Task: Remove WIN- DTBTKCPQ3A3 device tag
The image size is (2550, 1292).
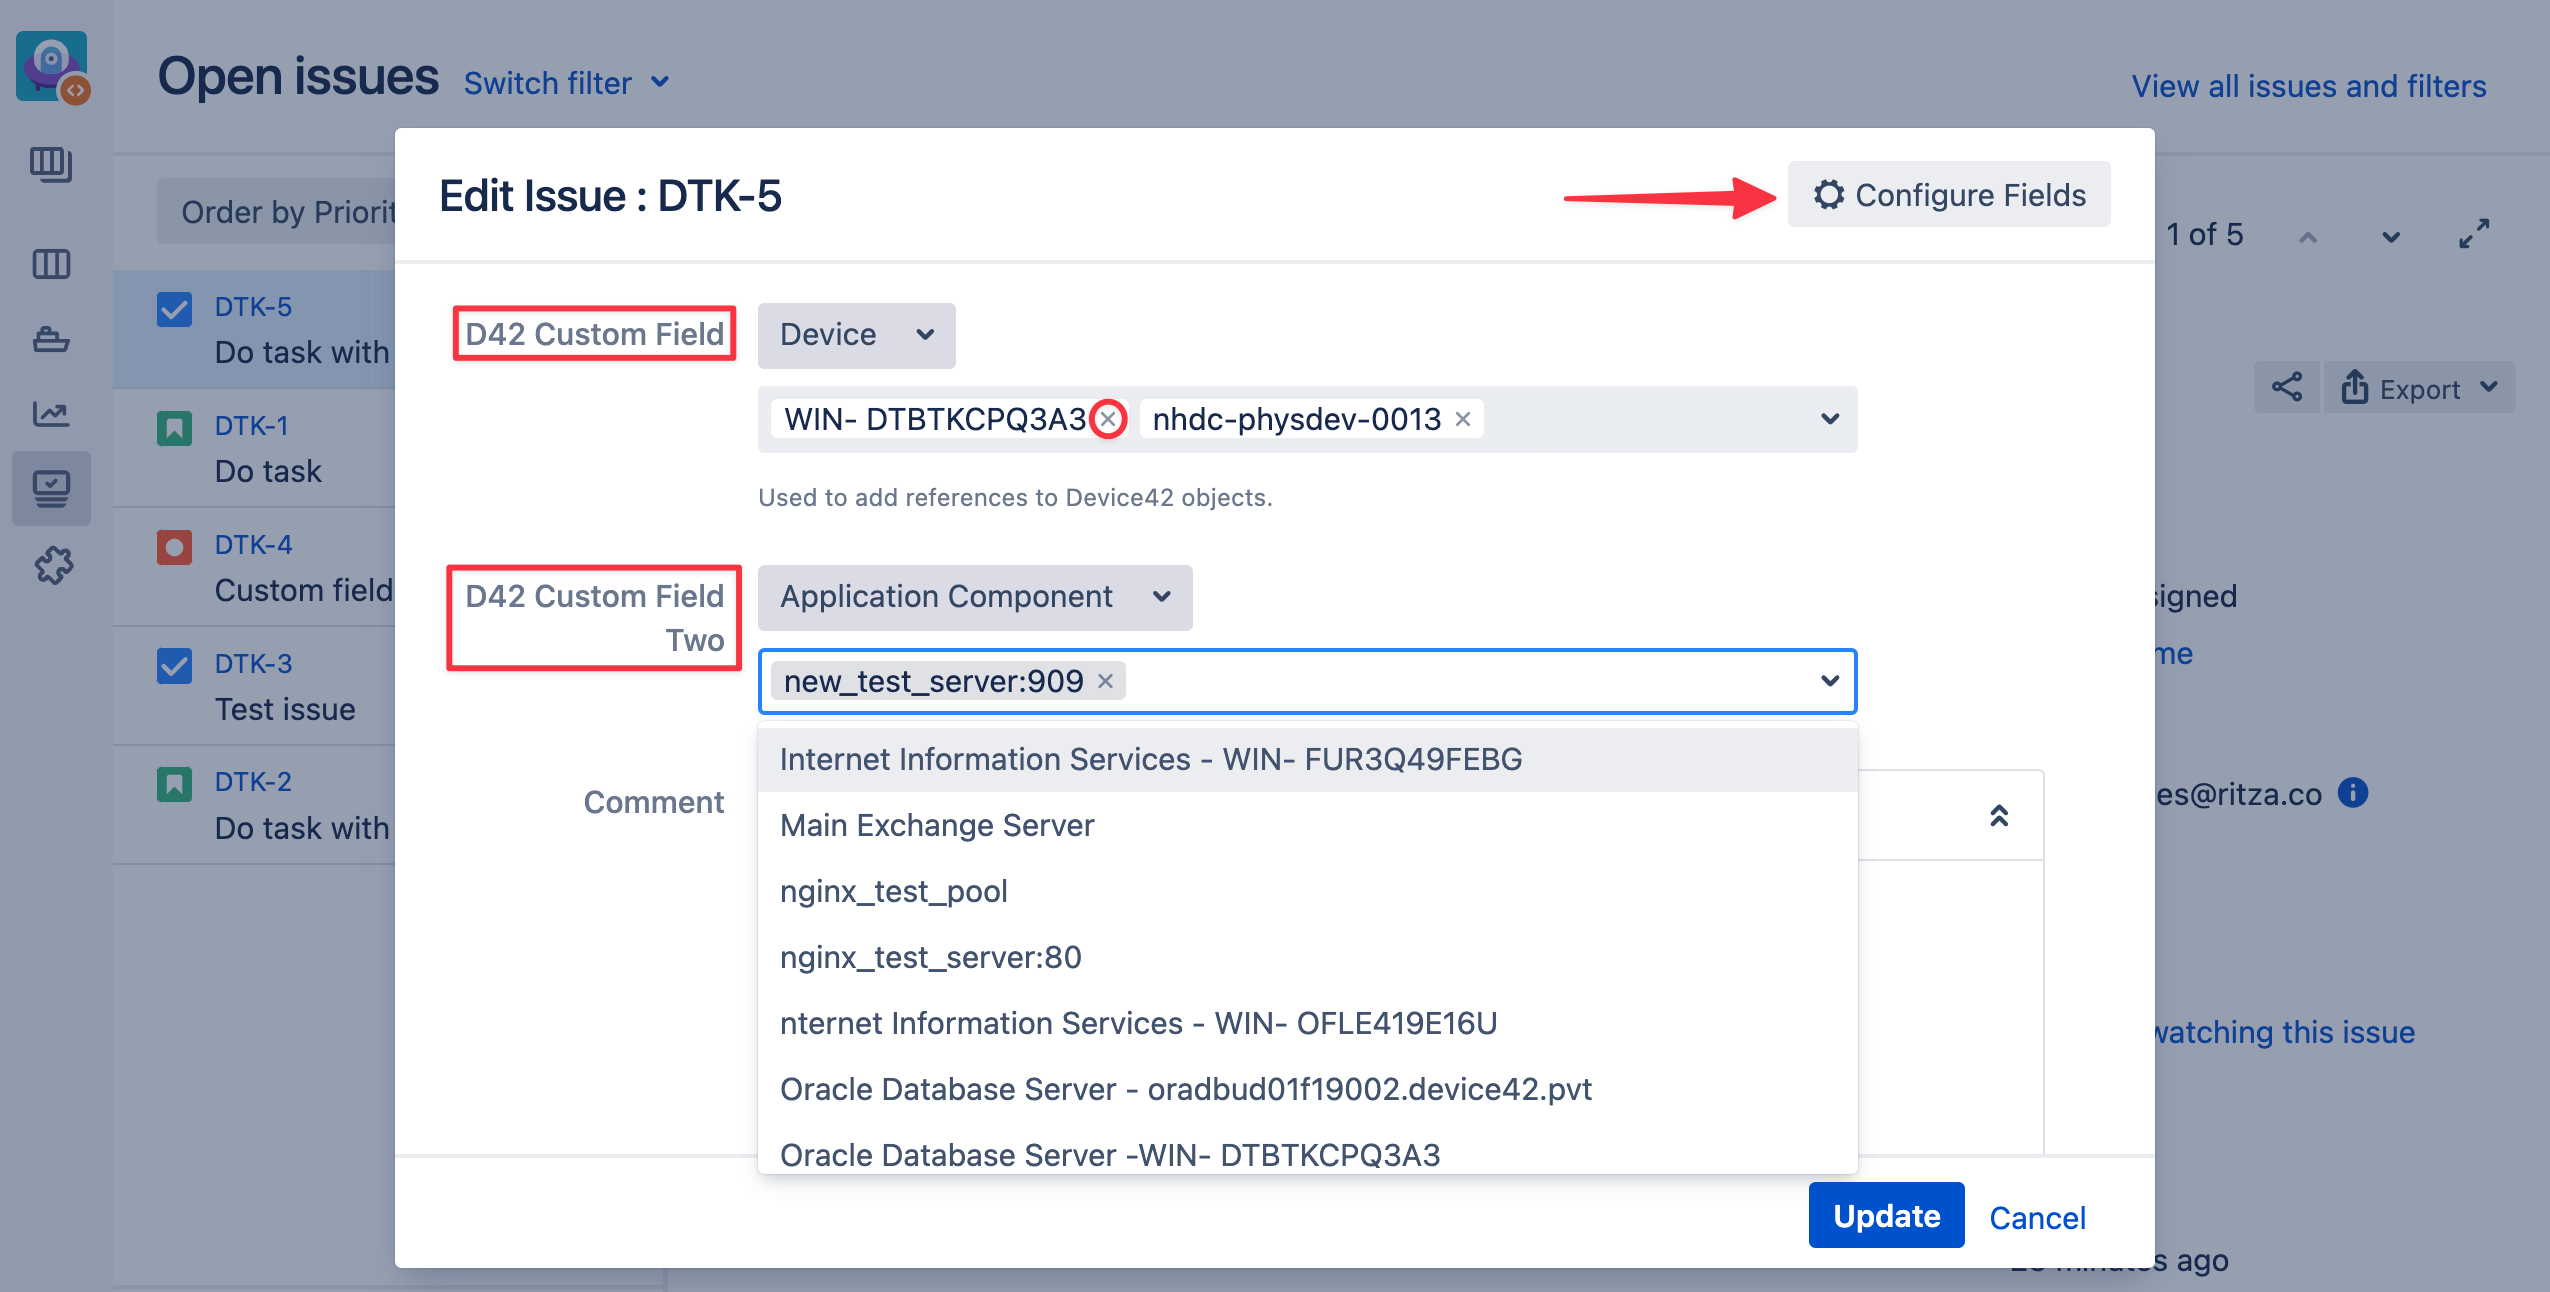Action: click(1108, 419)
